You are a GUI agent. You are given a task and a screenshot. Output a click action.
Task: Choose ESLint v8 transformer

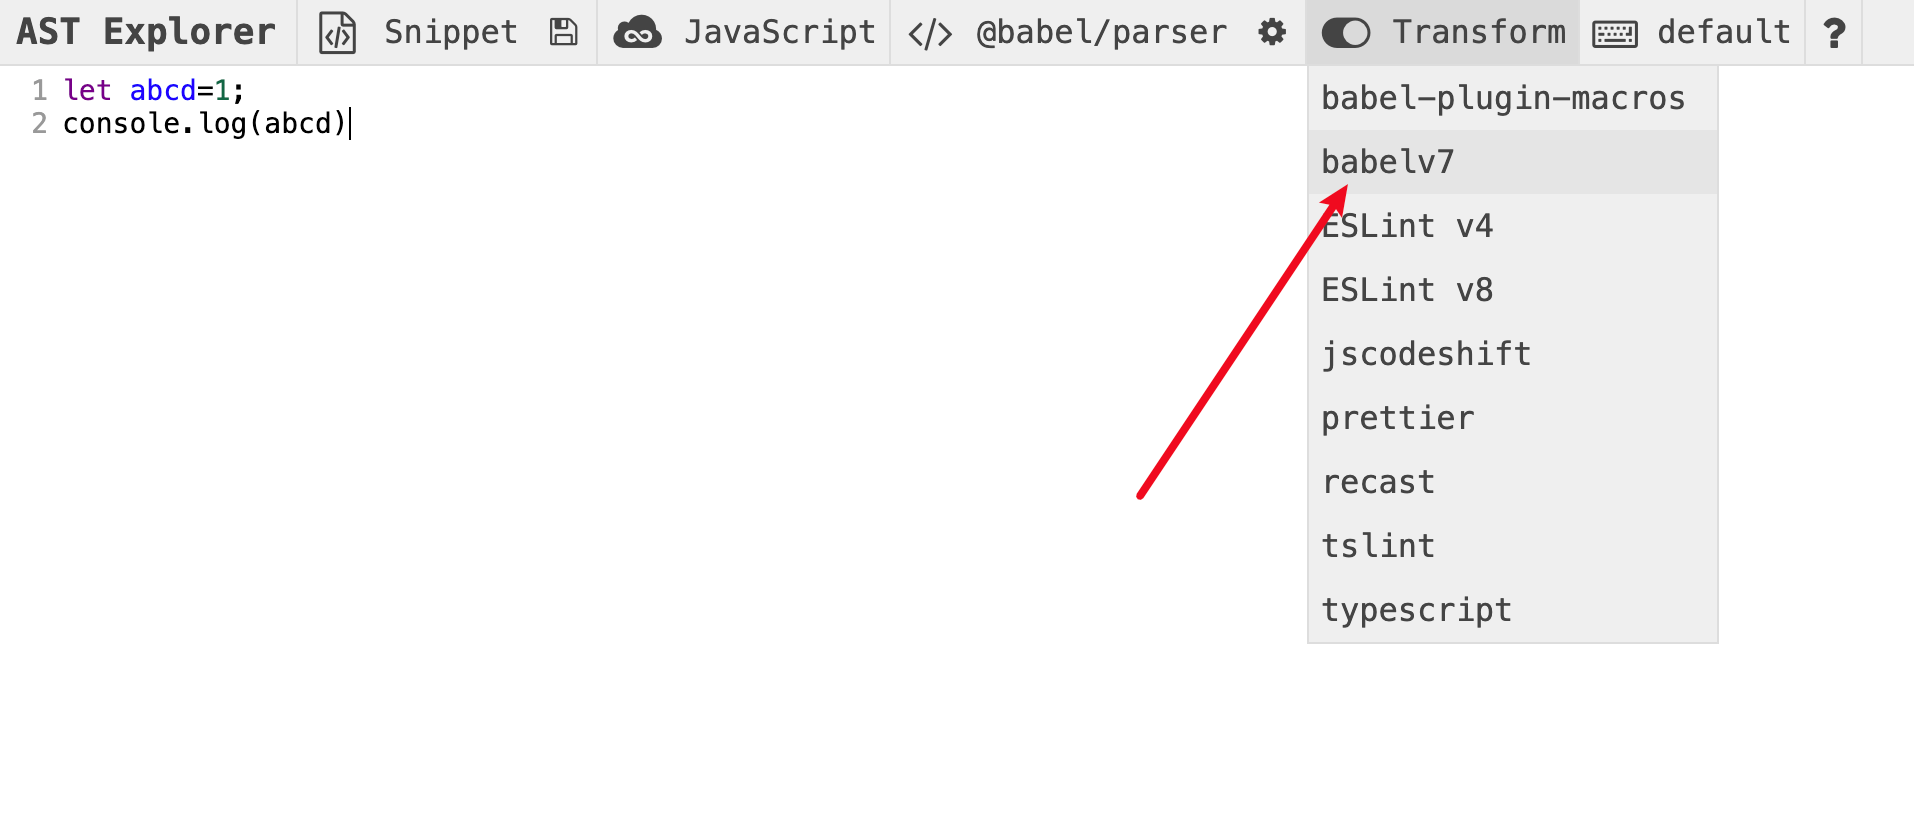pyautogui.click(x=1407, y=290)
